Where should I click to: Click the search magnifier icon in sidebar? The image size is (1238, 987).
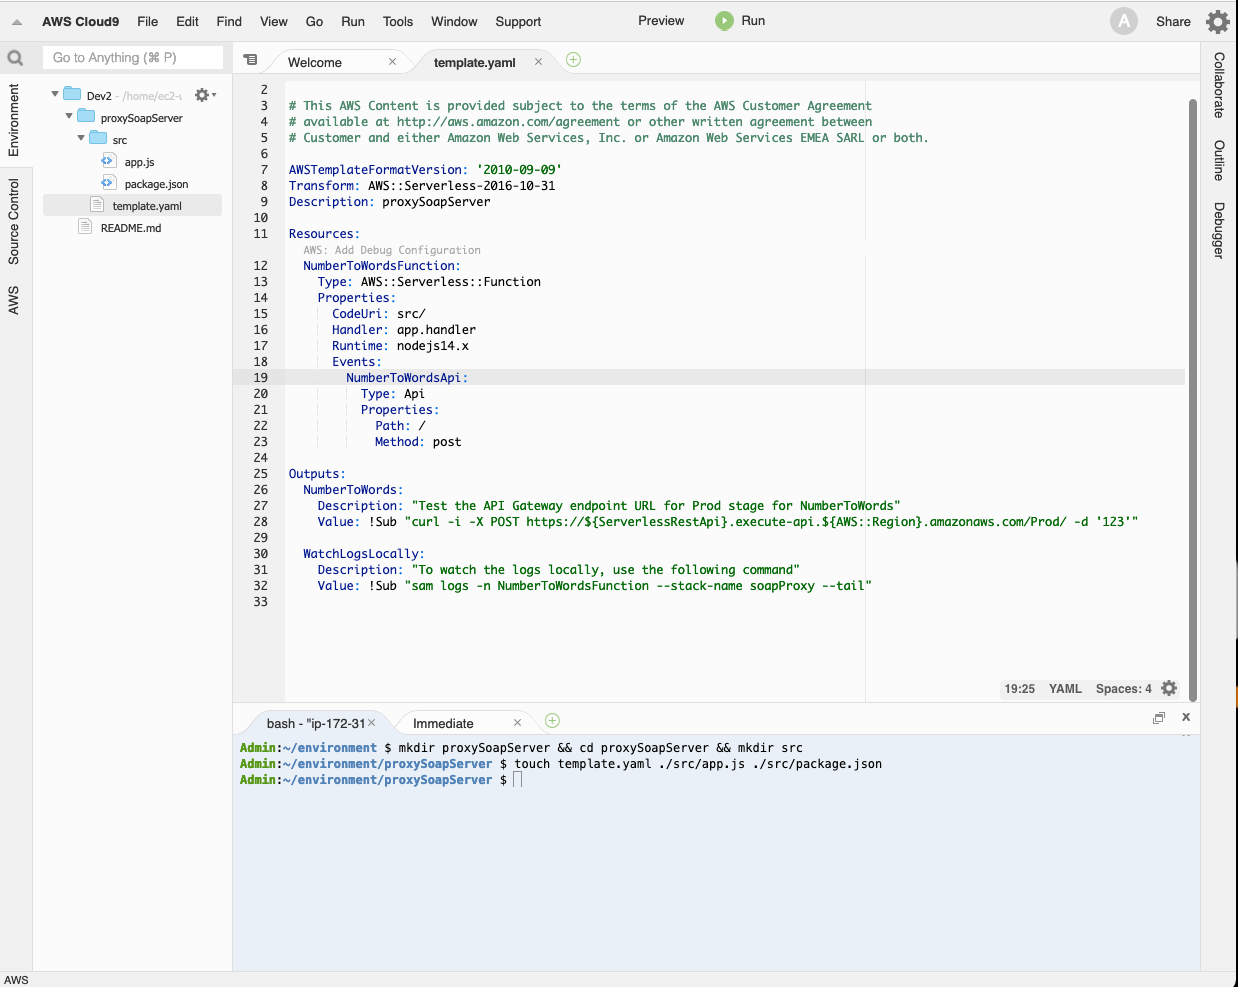tap(15, 58)
